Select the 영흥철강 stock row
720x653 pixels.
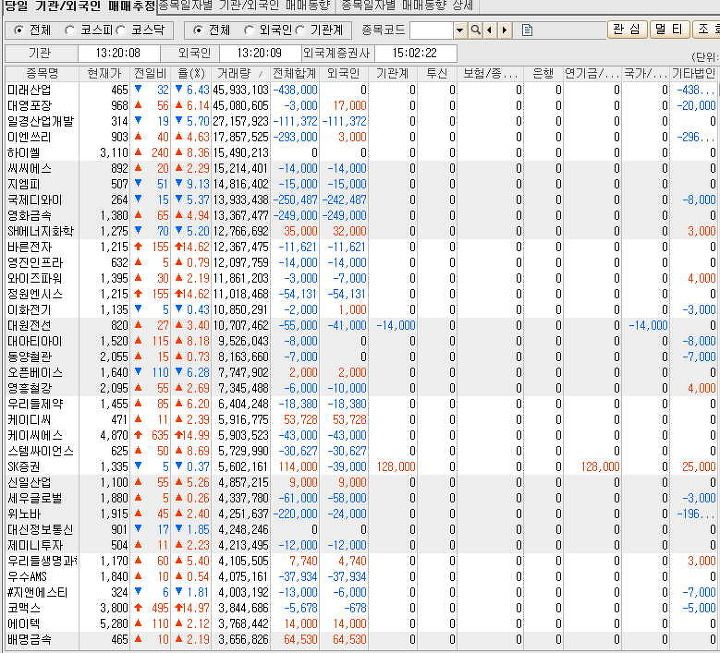point(361,388)
